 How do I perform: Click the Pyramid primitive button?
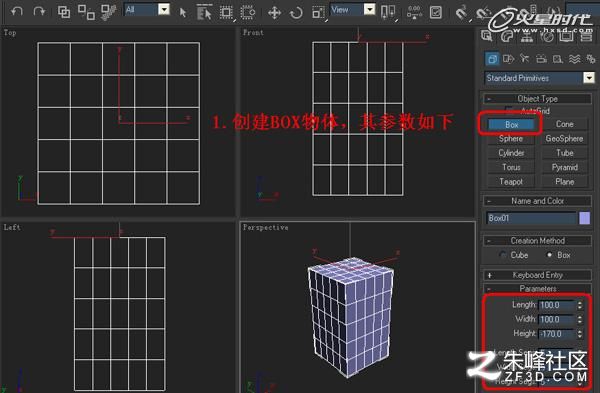[x=564, y=167]
